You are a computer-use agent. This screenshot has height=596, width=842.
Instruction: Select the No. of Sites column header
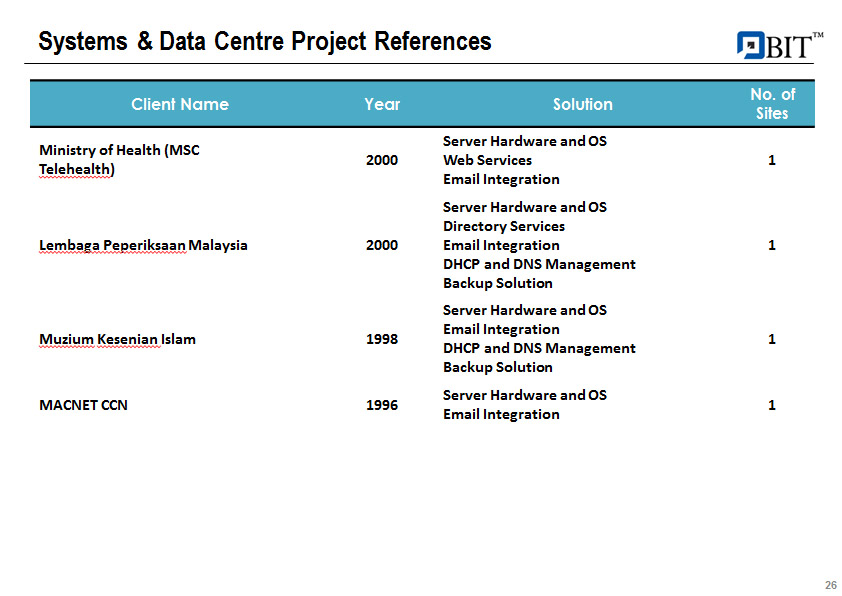[x=772, y=104]
